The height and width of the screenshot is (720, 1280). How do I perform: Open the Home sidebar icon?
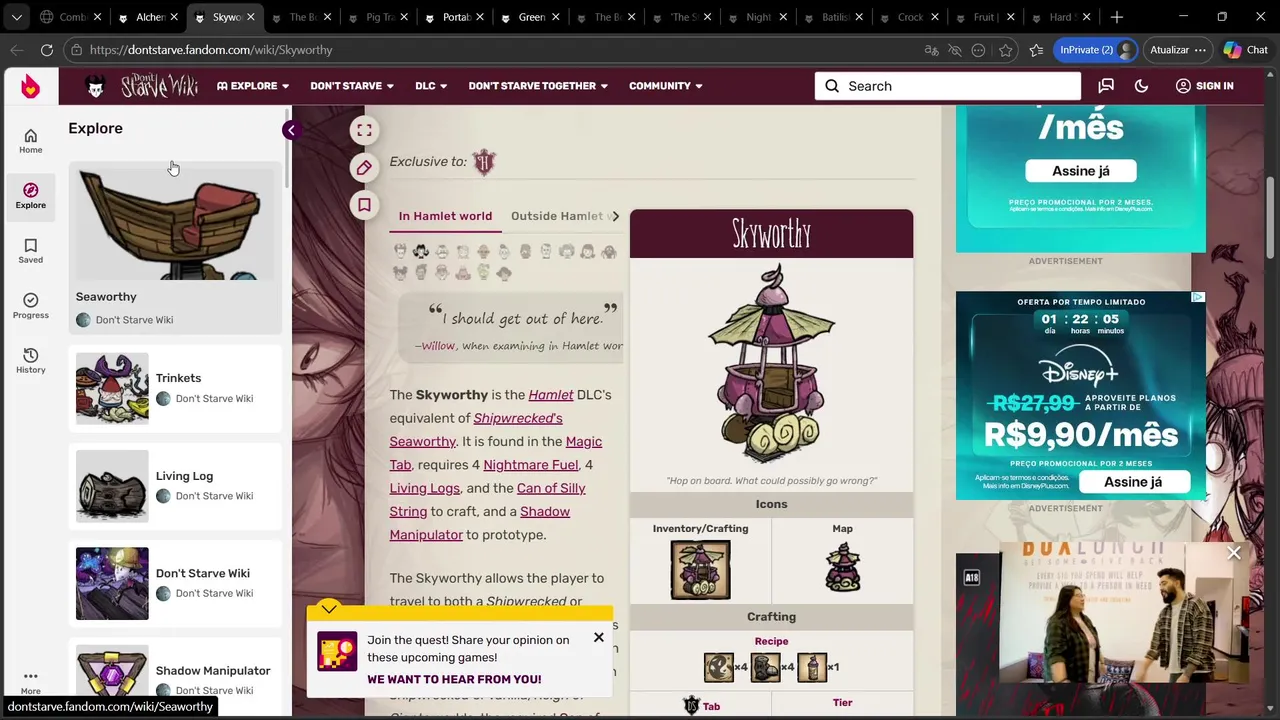click(x=30, y=141)
